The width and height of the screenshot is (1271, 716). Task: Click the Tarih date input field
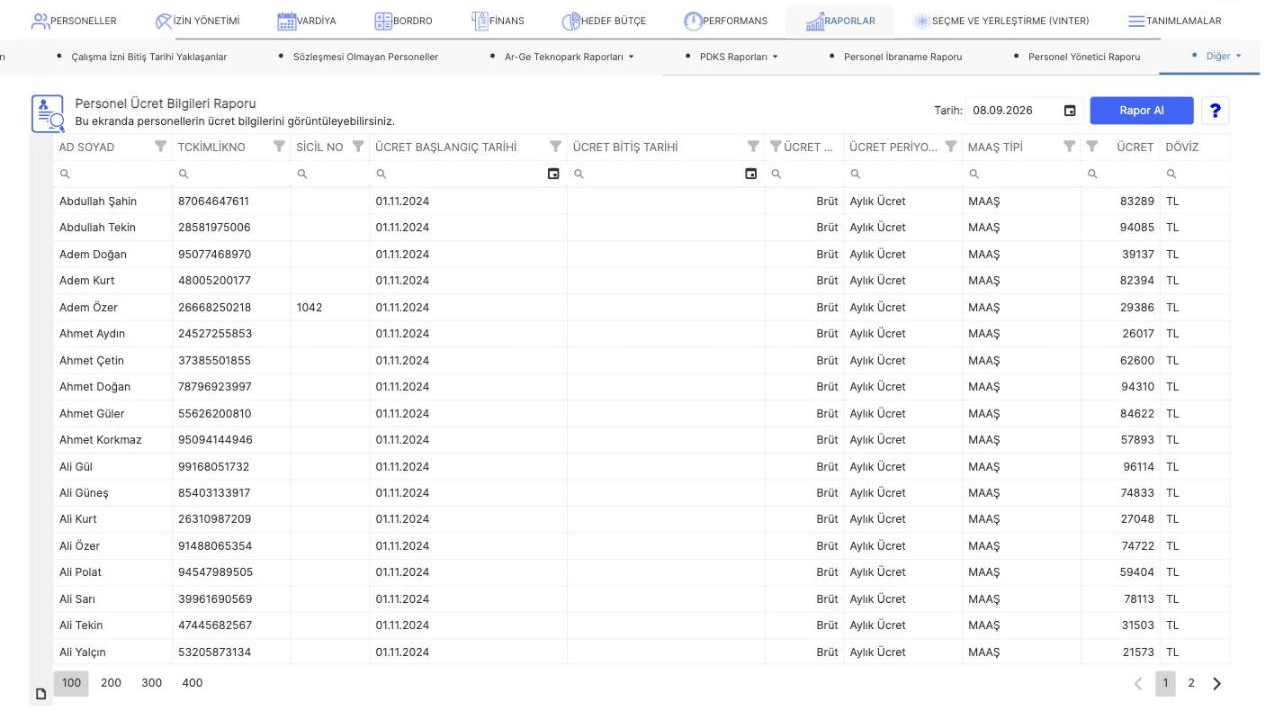coord(1011,110)
